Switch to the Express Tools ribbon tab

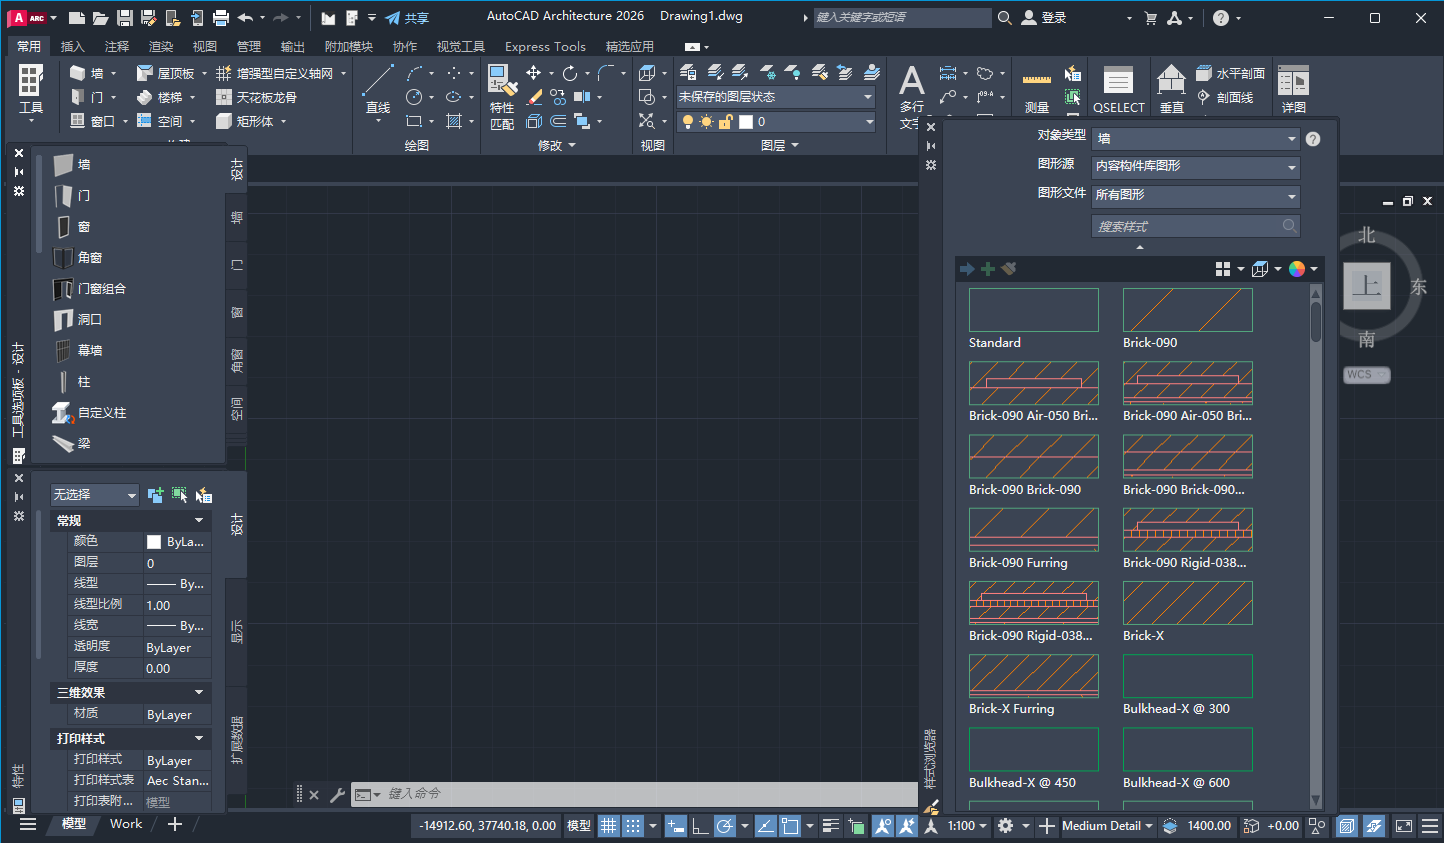545,46
